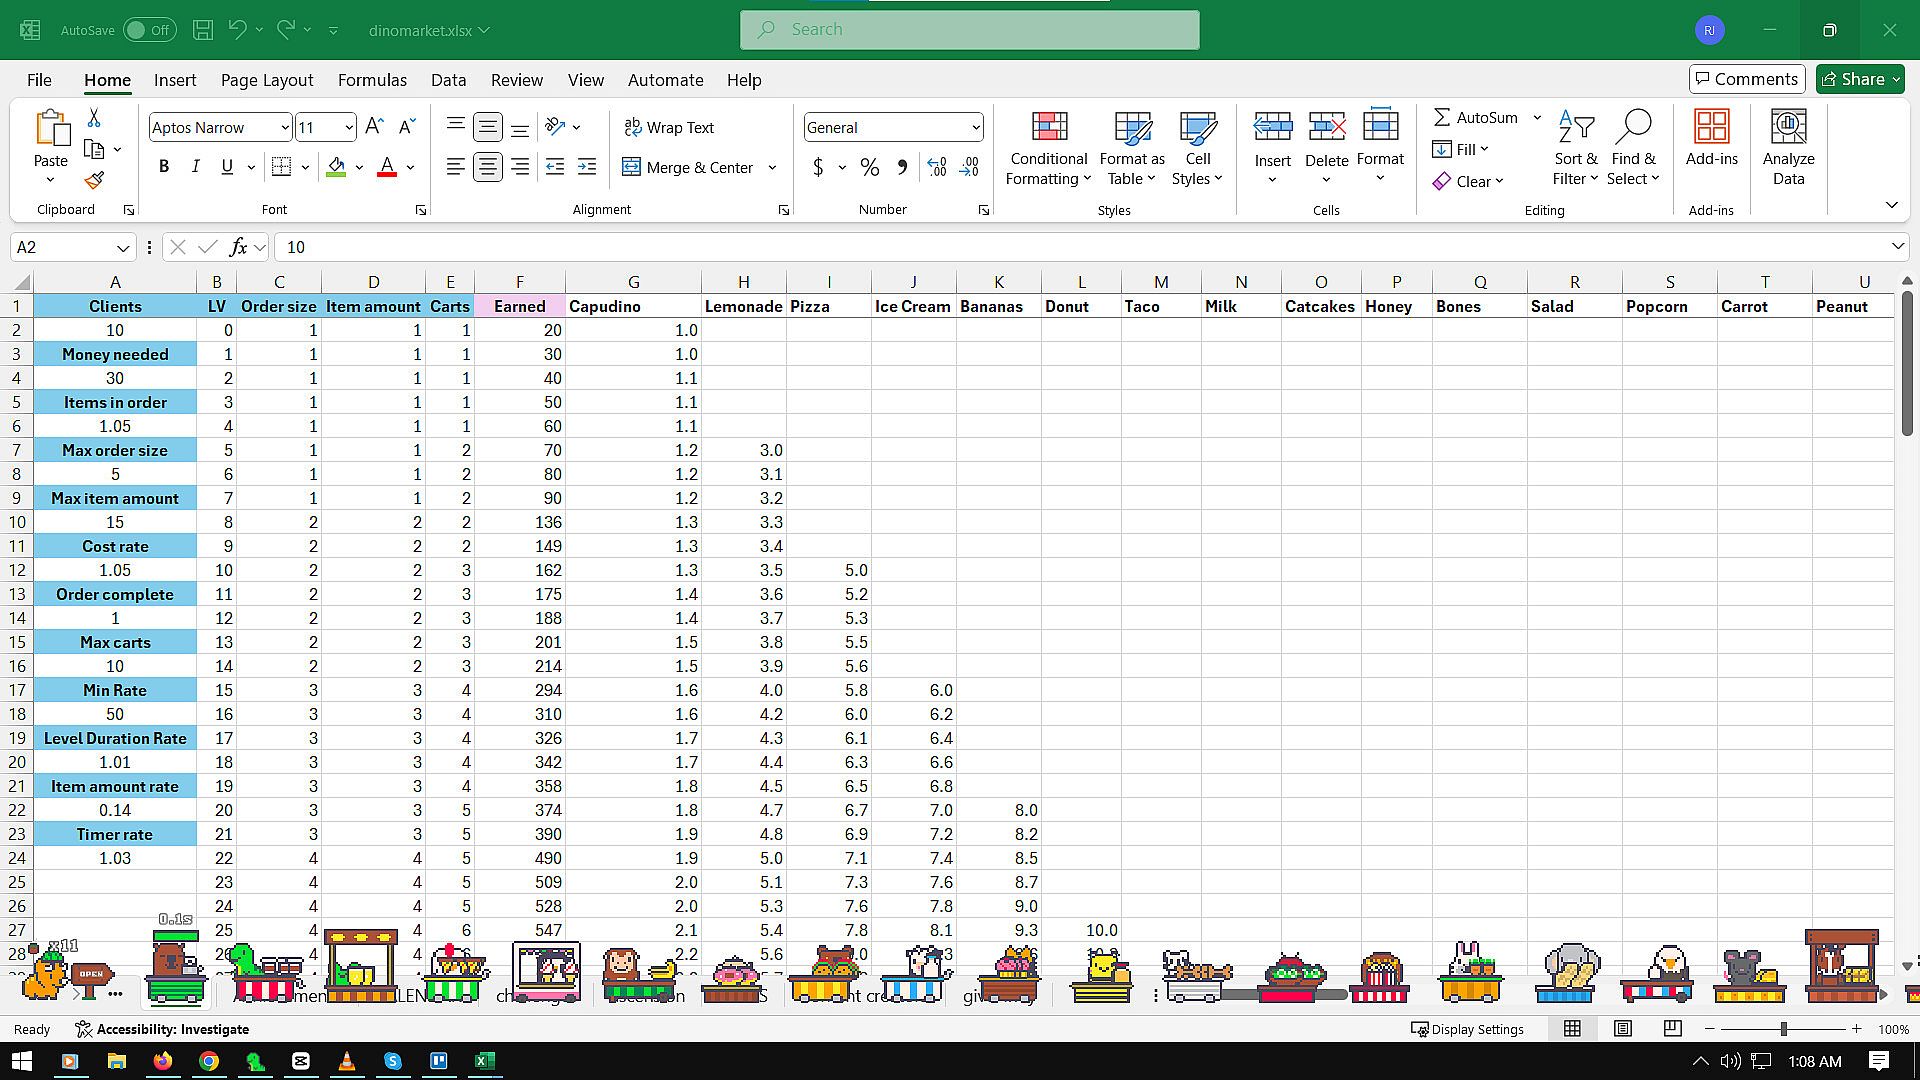Click the Increase Decimal icon
Image resolution: width=1920 pixels, height=1080 pixels.
(937, 167)
